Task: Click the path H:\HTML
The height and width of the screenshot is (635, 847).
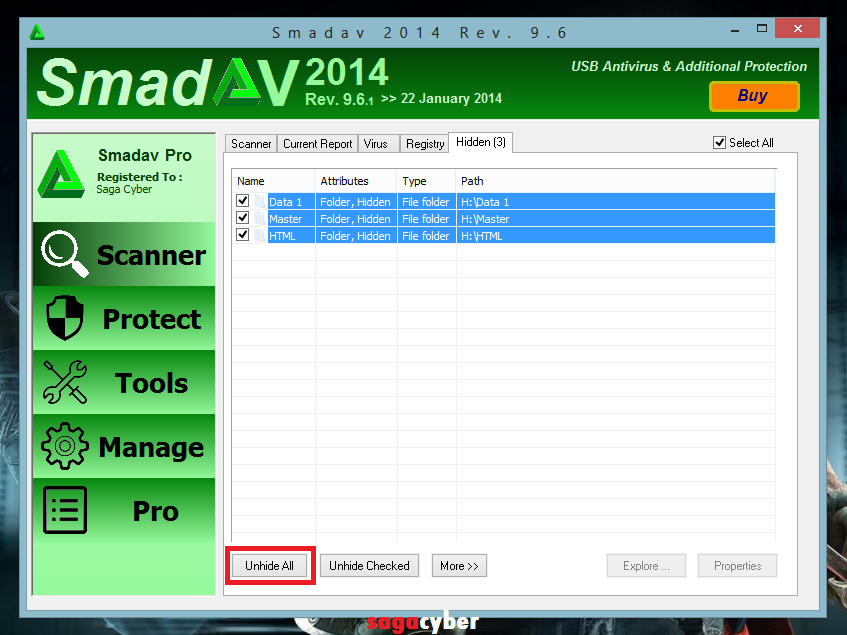Action: point(481,236)
